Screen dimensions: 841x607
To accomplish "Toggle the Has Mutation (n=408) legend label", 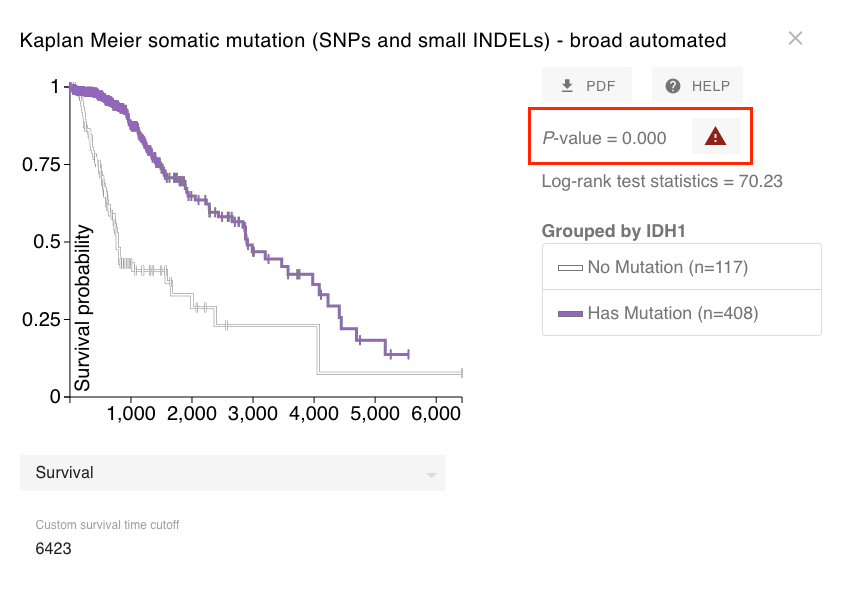I will click(x=672, y=314).
